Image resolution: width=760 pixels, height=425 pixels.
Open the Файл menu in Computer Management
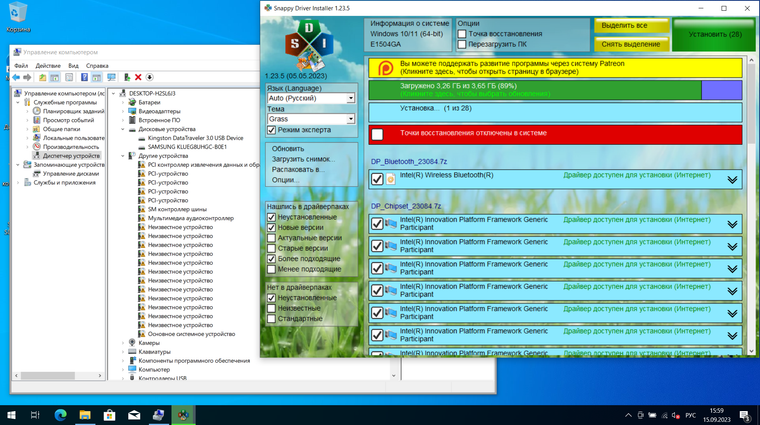21,65
